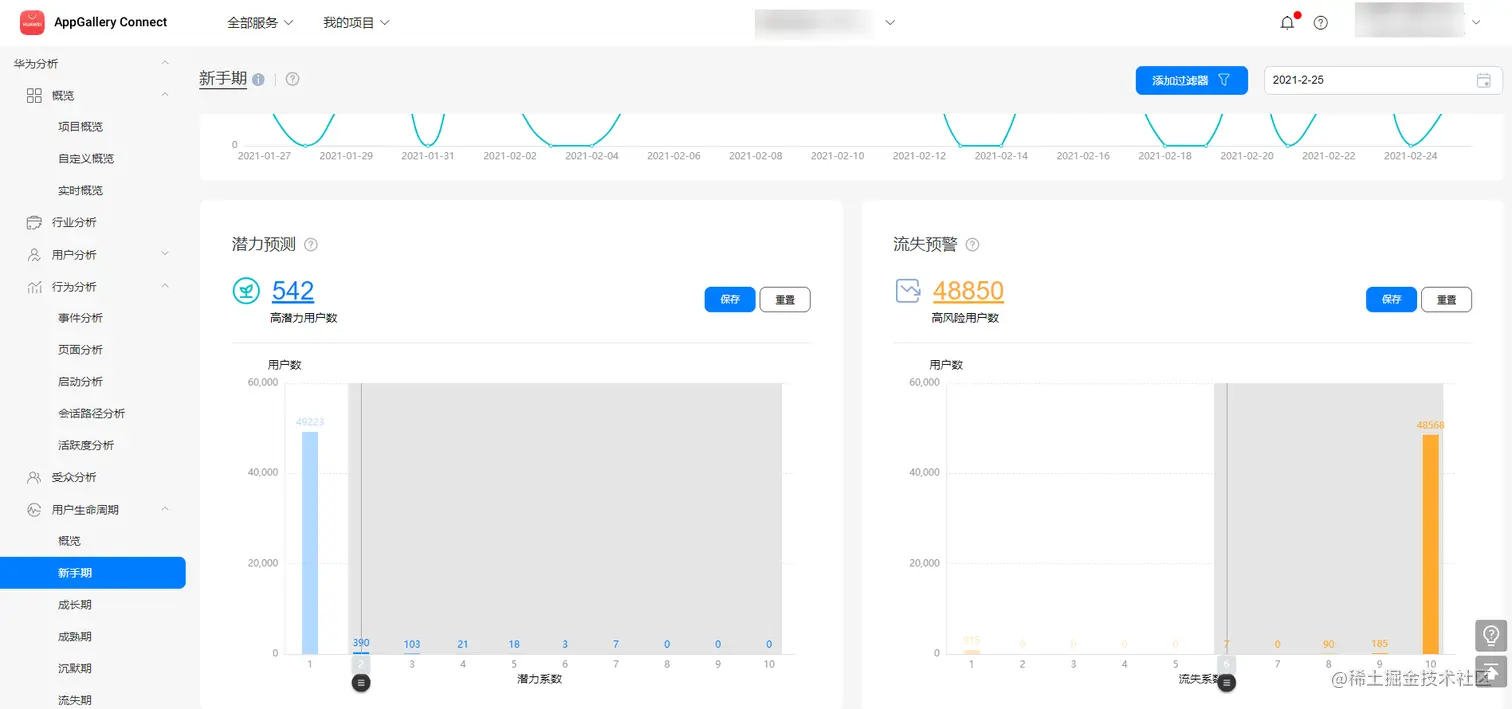Click the 行业分析 icon in sidebar
1512x709 pixels.
(34, 222)
